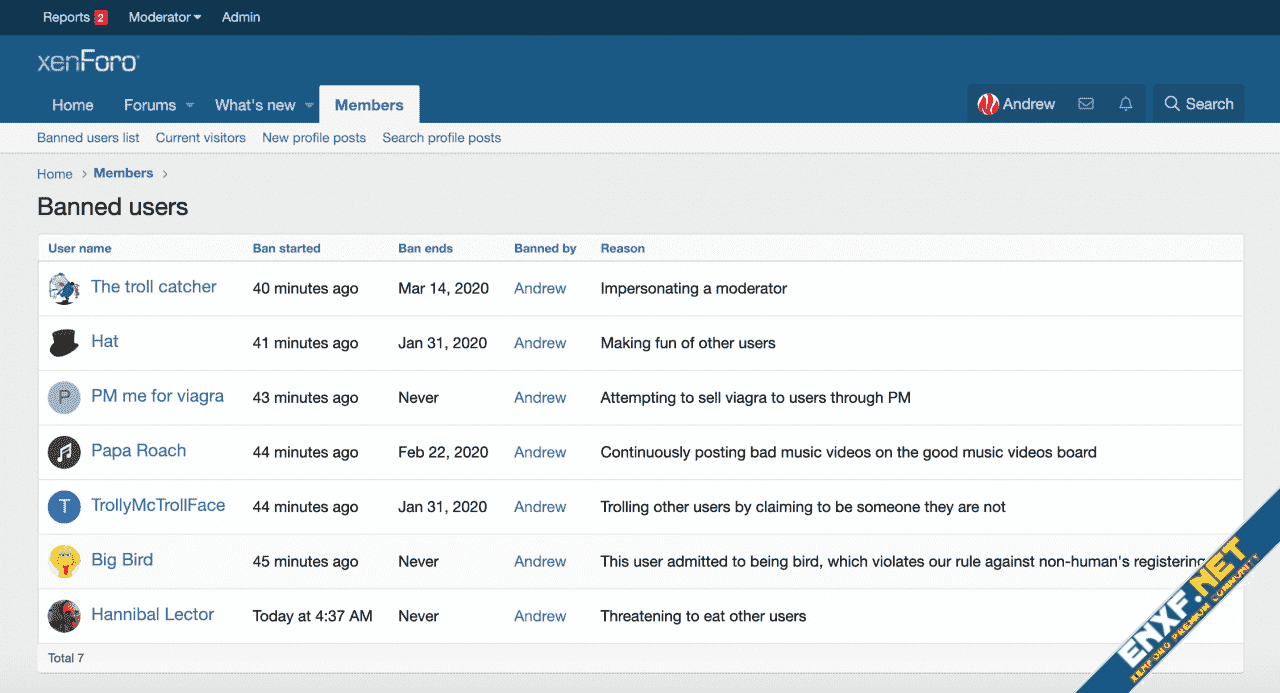Open the Moderator dropdown menu
Screen dimensions: 1280x693
165,17
